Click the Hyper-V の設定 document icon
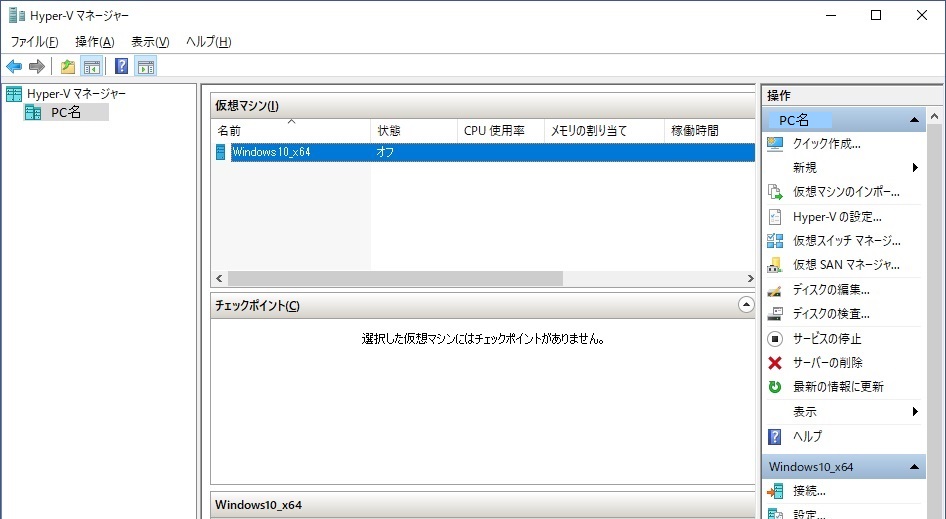This screenshot has width=946, height=519. [x=775, y=217]
